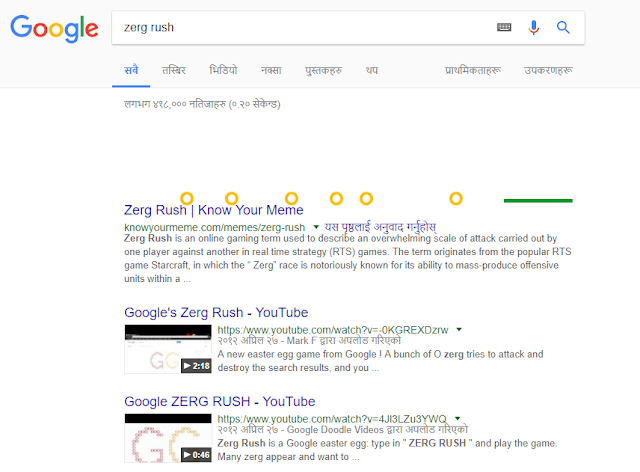Play the 0:46 video thumbnail
The height and width of the screenshot is (472, 640).
(168, 438)
